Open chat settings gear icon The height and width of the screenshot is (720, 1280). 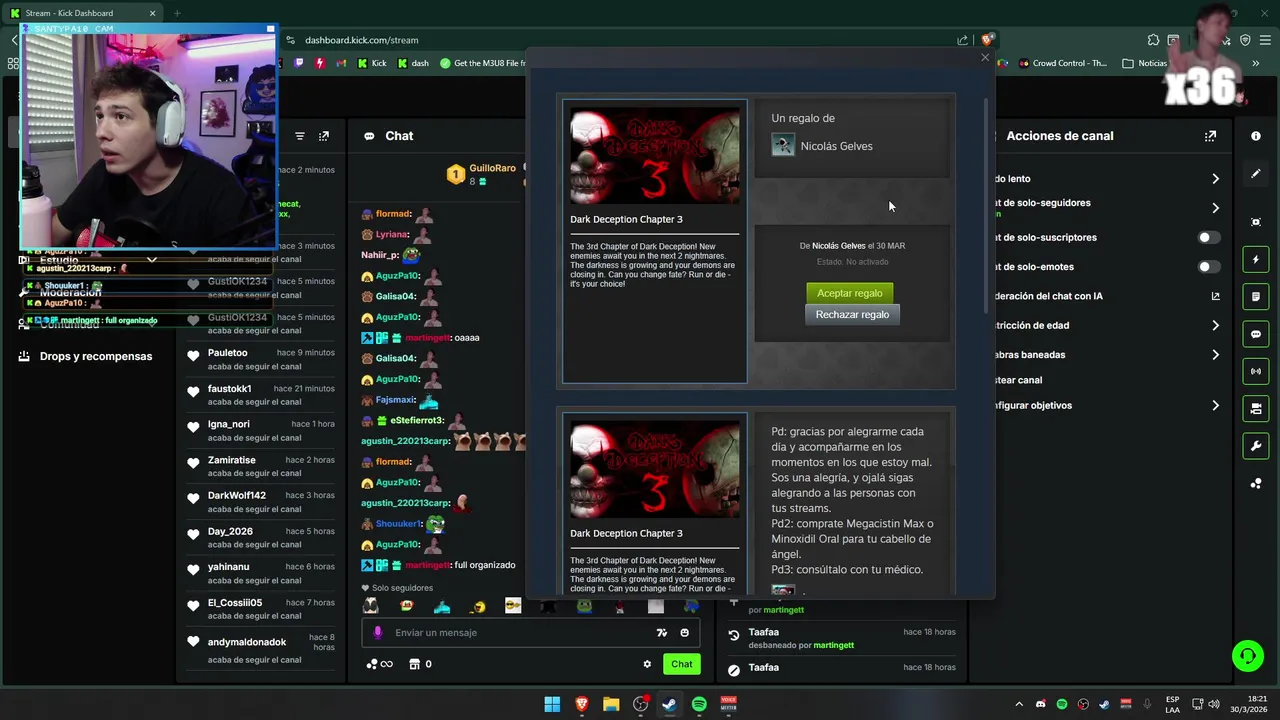(647, 664)
